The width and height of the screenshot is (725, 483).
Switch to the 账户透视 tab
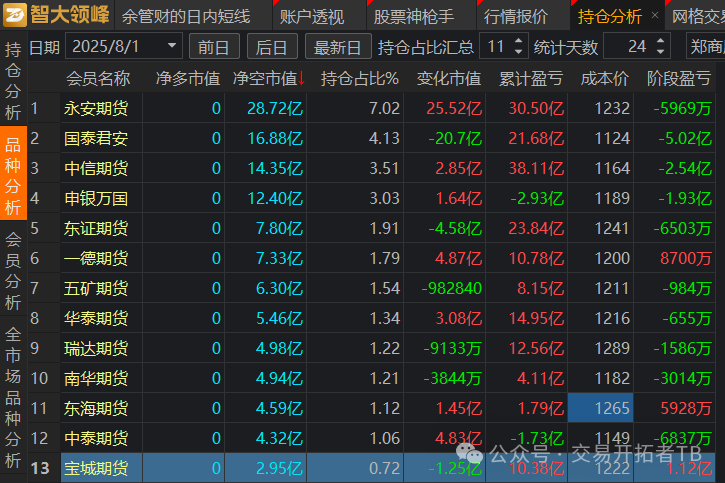coord(312,17)
